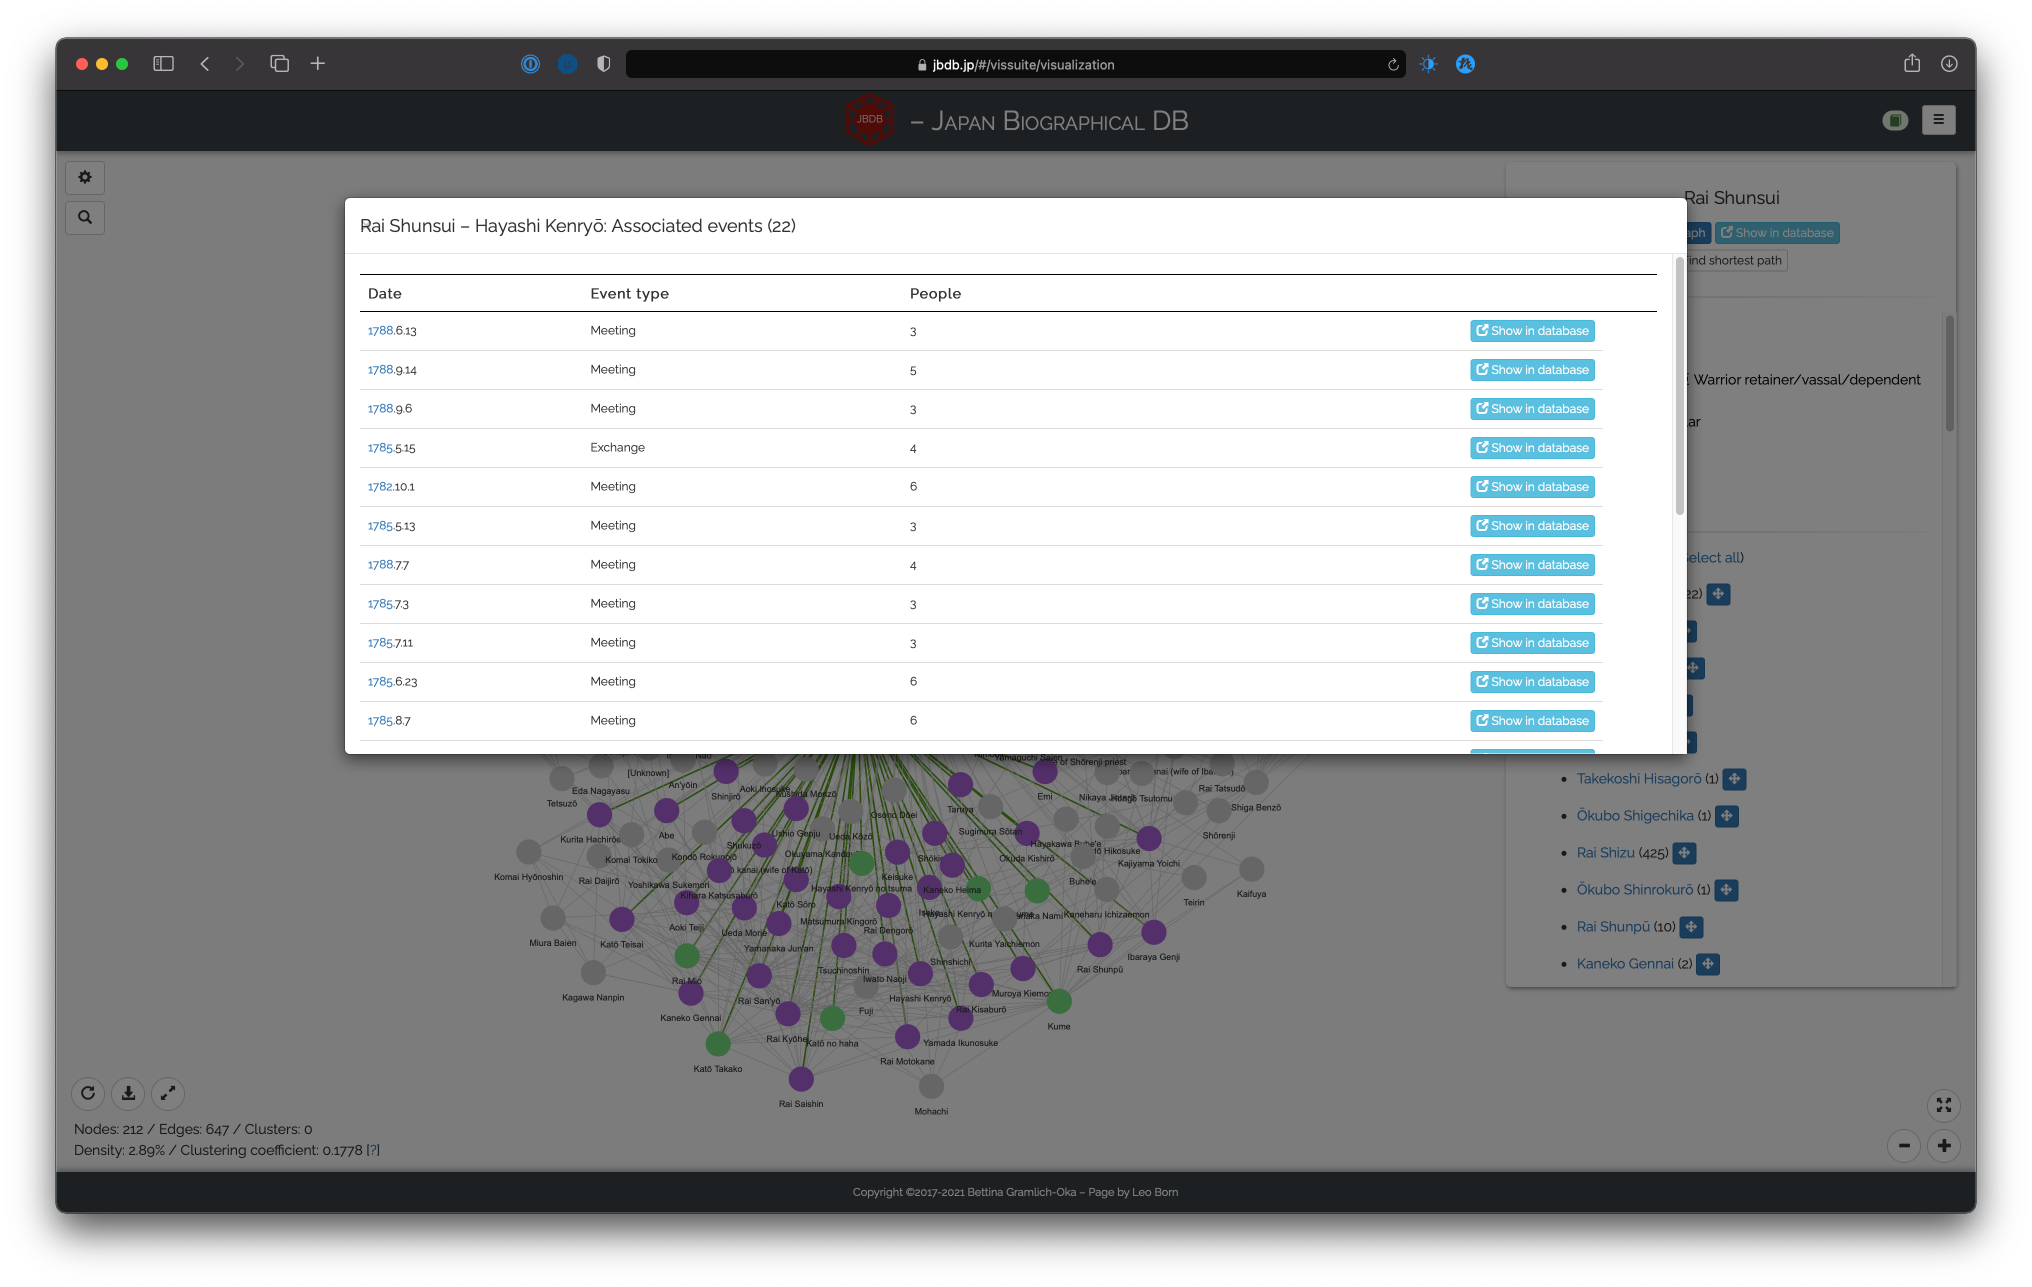Open the Takekoshi Hisagorō link in the side panel
Viewport: 2032px width, 1287px height.
pos(1638,779)
